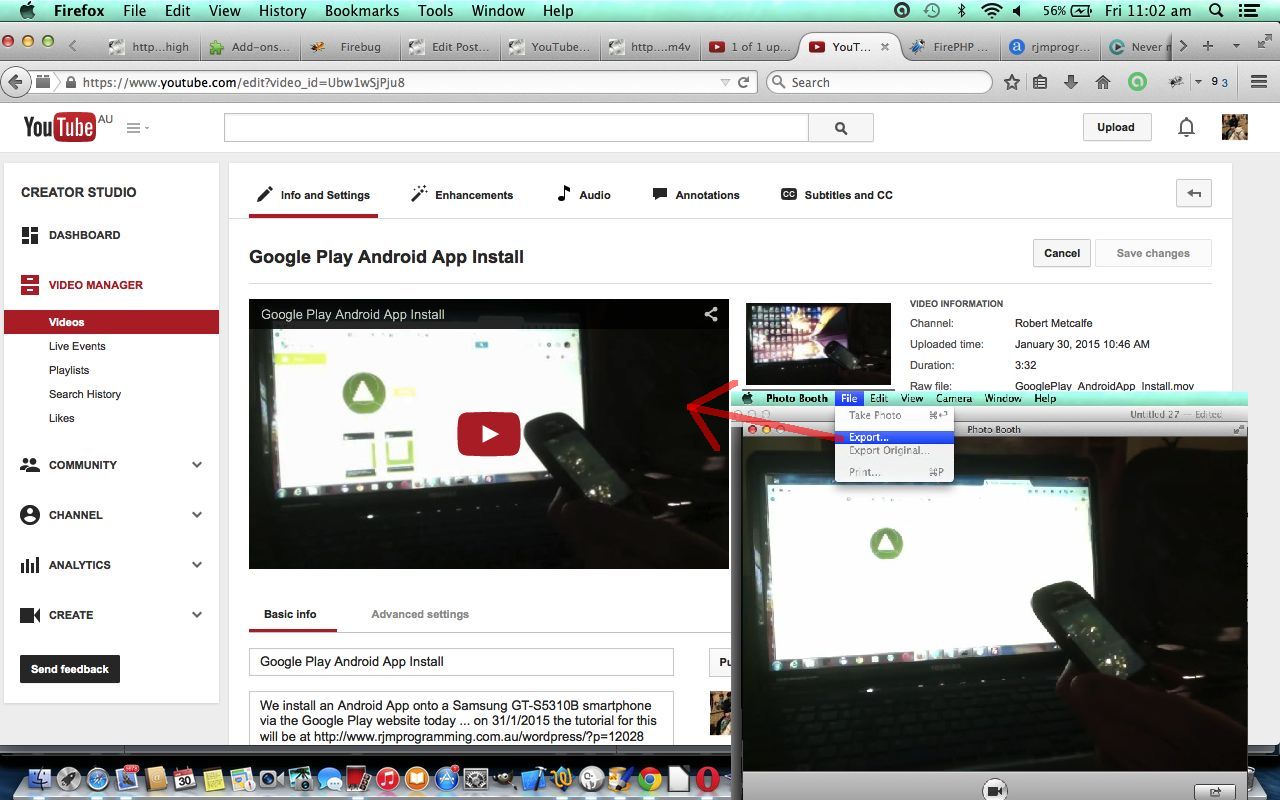This screenshot has width=1280, height=800.
Task: Open Firebug dropdown arrow
Action: click(x=1198, y=83)
